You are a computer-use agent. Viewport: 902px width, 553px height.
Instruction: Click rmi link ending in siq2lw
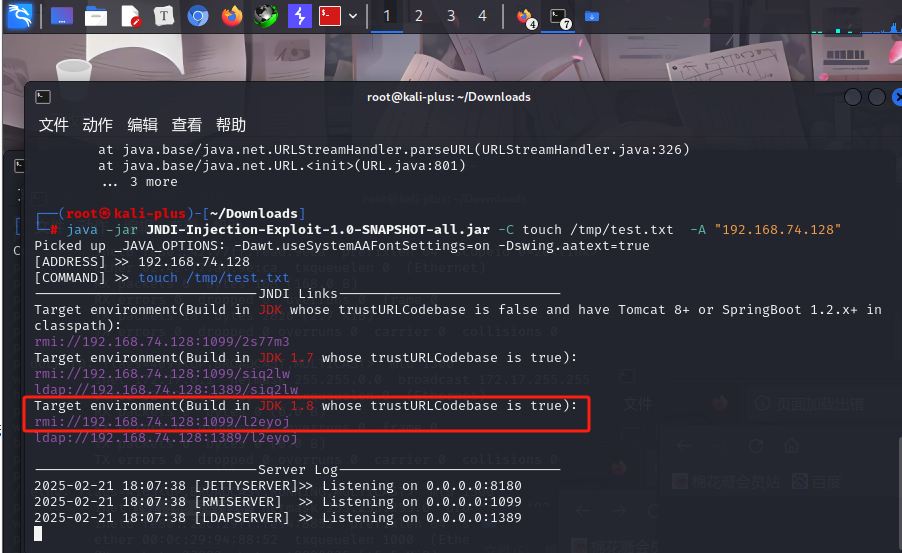tap(162, 374)
